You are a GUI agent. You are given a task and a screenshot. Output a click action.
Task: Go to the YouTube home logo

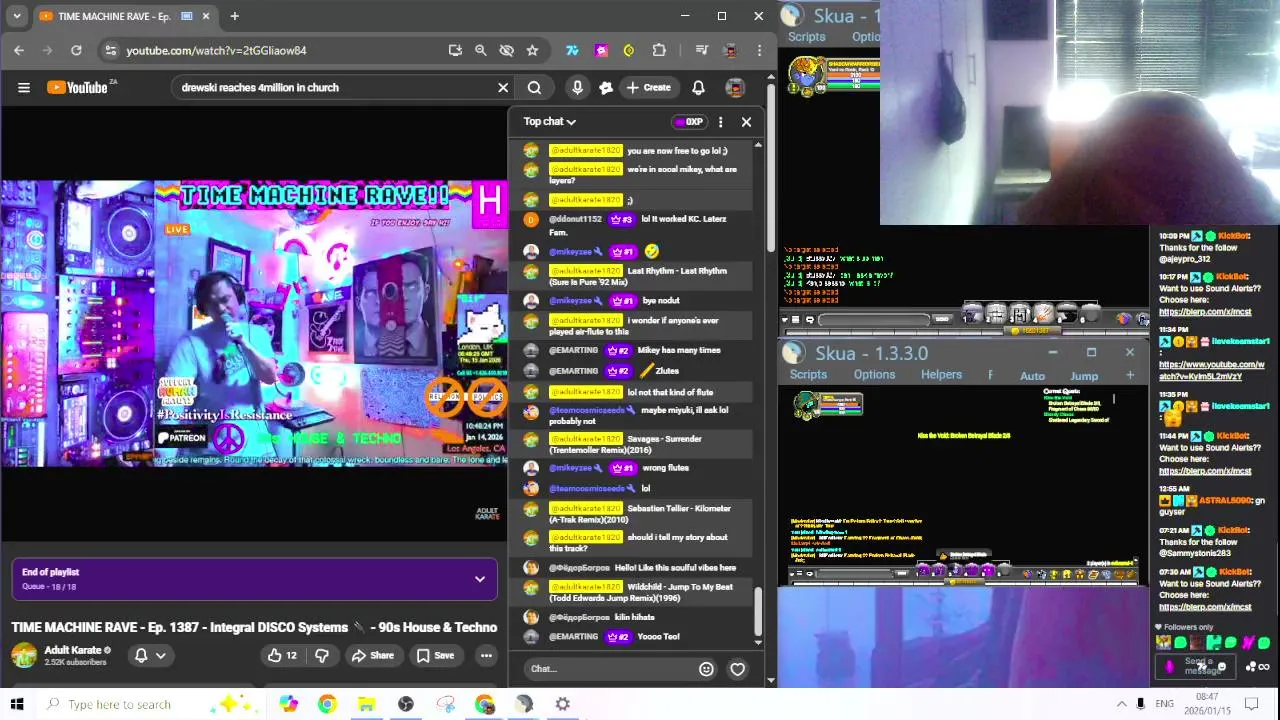[76, 87]
